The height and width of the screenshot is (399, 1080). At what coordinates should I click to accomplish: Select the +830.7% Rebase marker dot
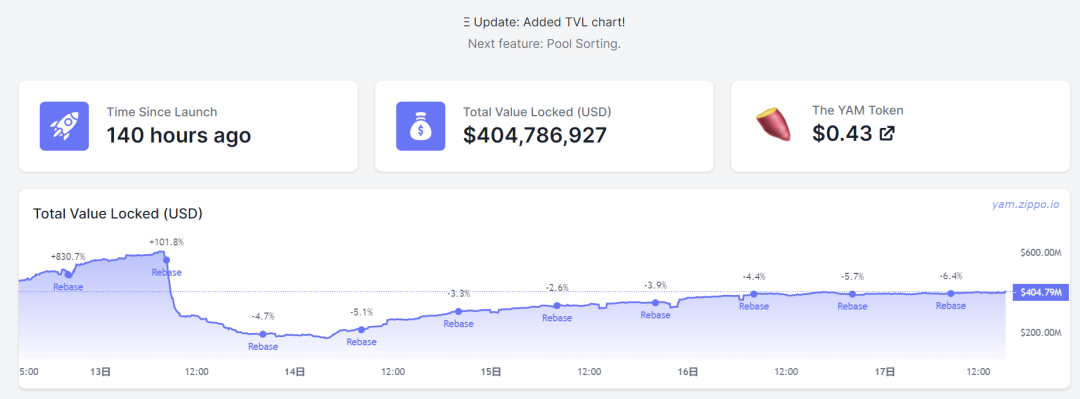point(68,275)
